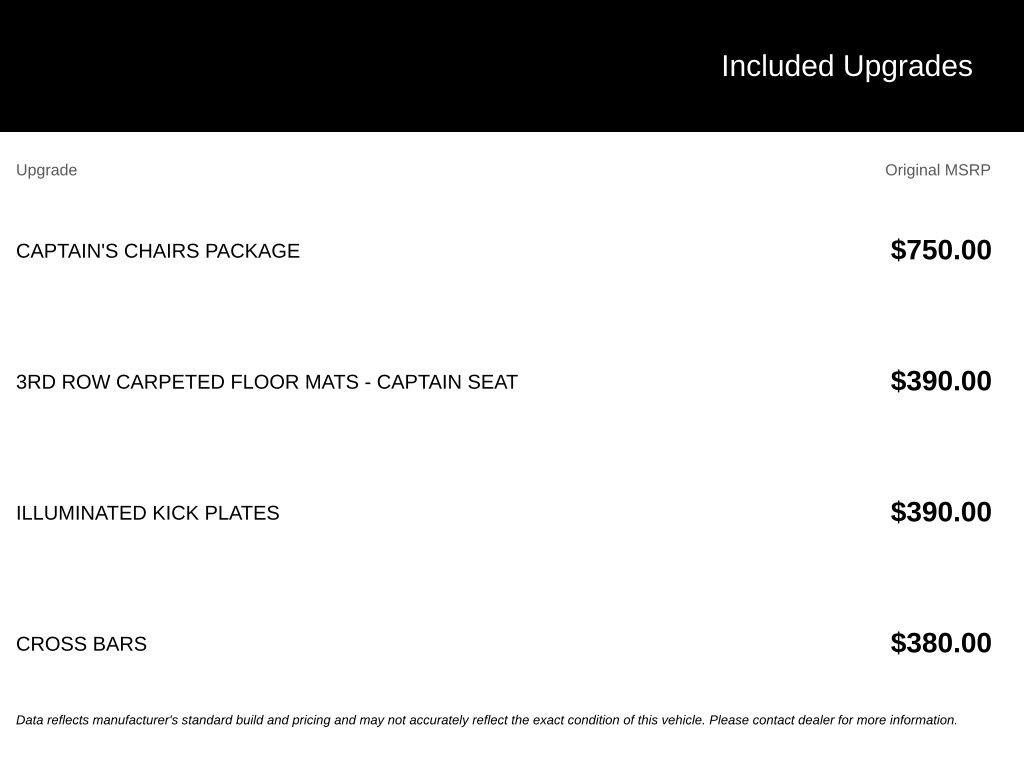This screenshot has width=1024, height=768.
Task: Click the word Upgrades in header
Action: tap(908, 67)
